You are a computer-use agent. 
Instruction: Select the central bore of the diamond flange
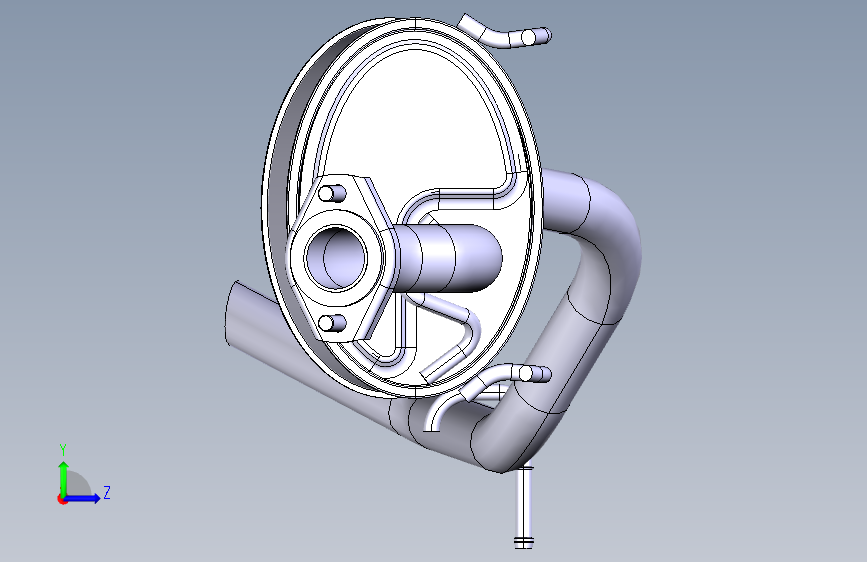coord(336,258)
